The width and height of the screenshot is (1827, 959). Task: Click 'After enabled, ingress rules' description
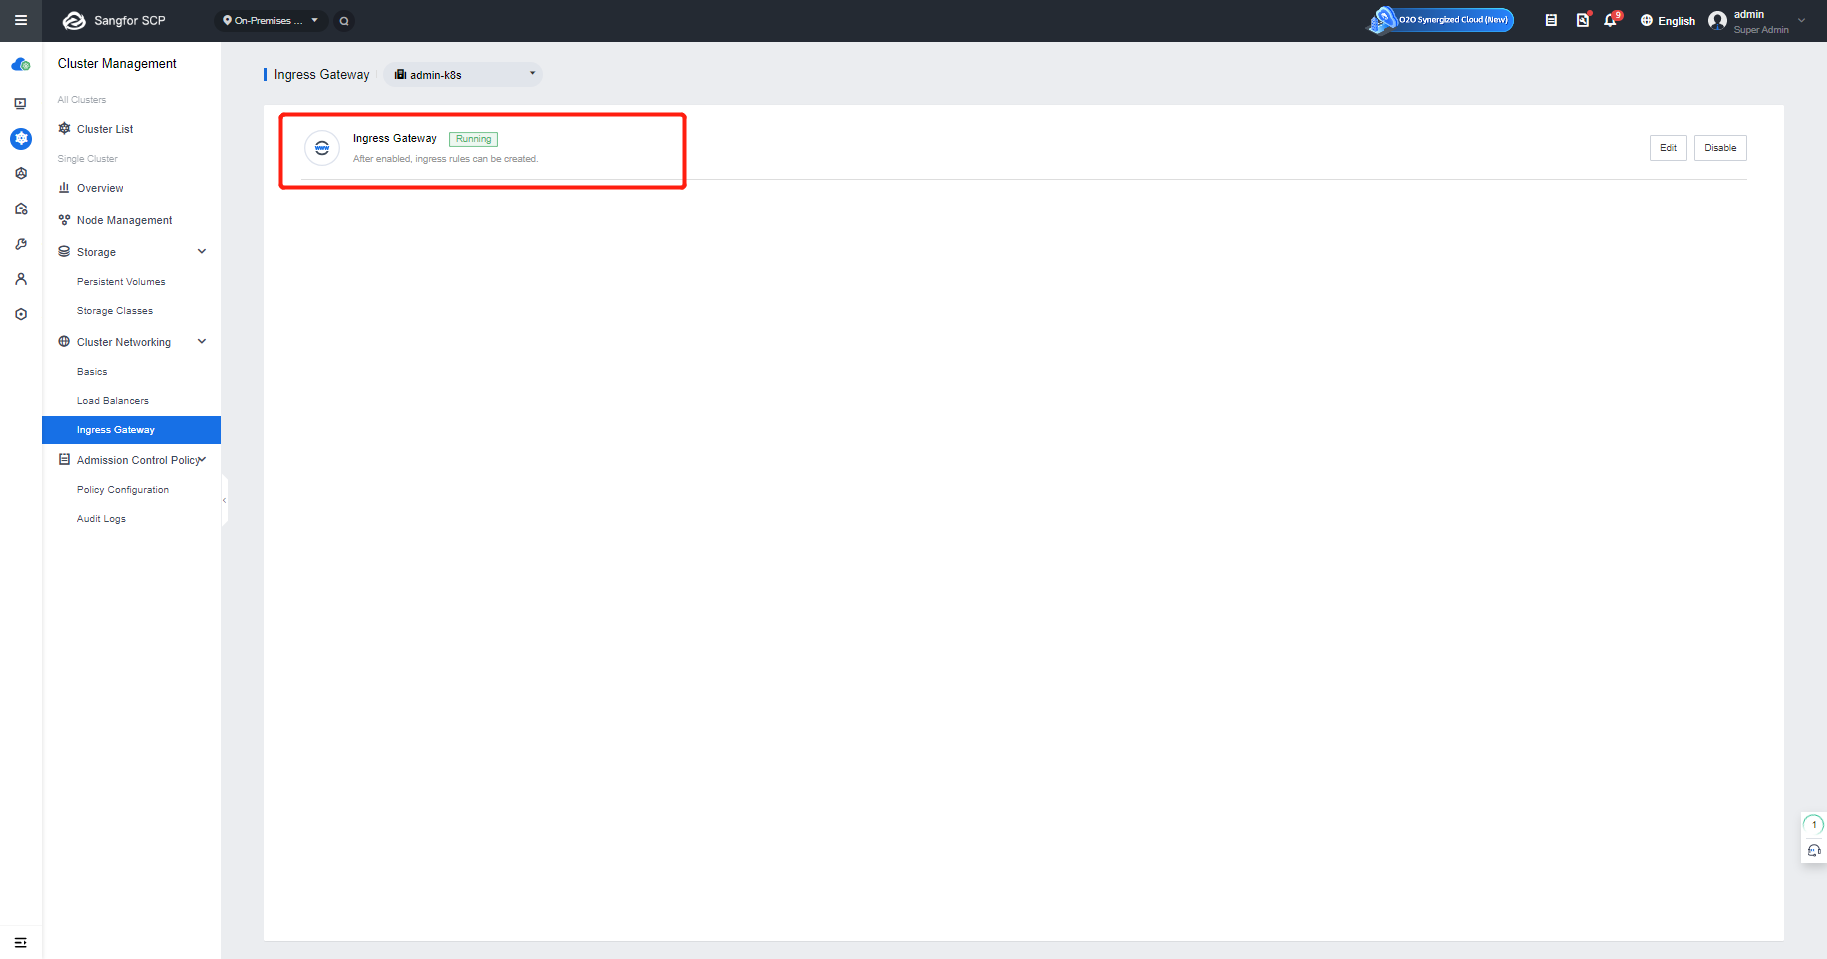tap(445, 159)
